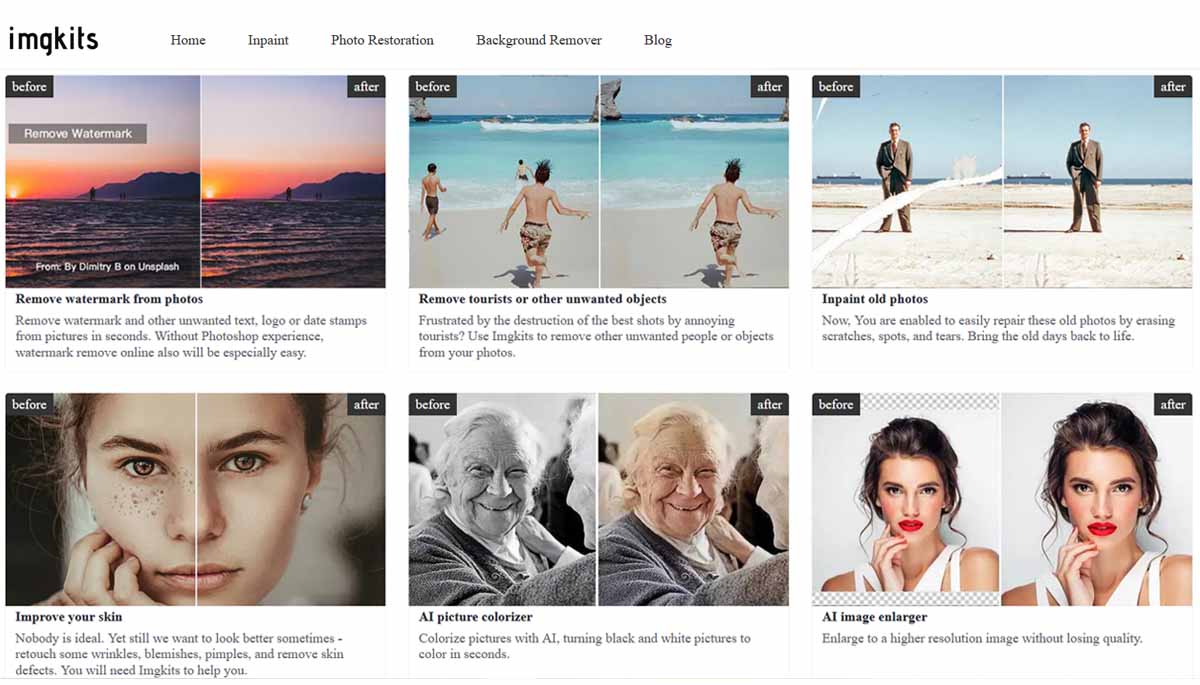Click the 'AI picture colorizer' heading

(476, 617)
